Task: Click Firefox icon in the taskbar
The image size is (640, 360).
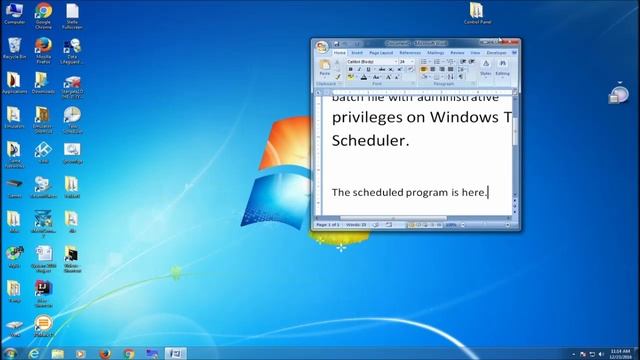Action: [105, 353]
